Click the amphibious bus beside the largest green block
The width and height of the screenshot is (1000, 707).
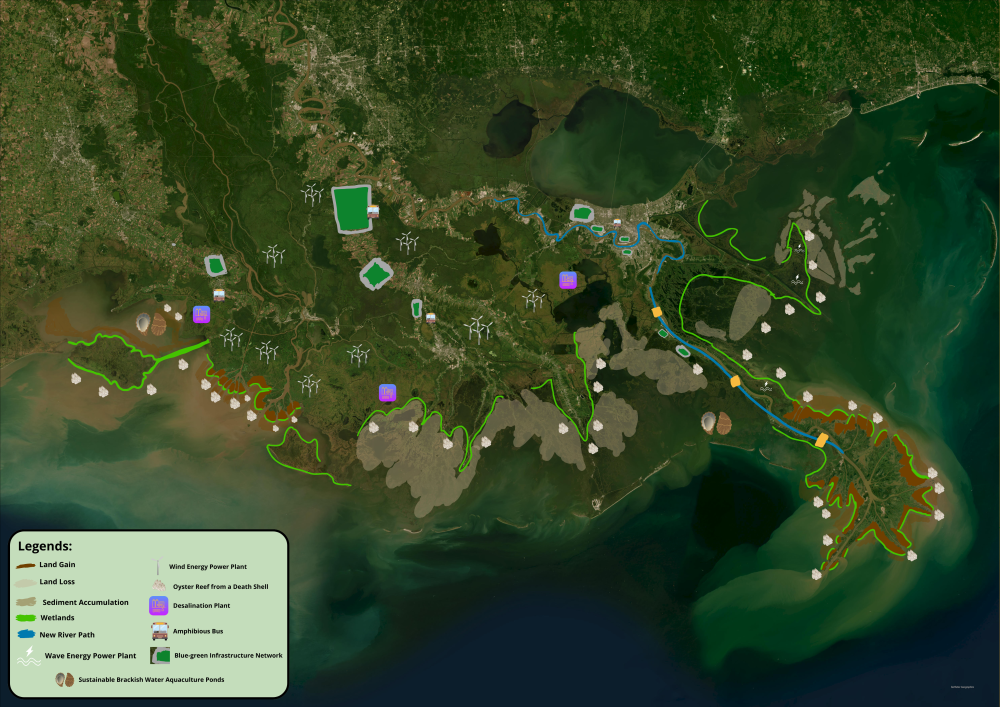point(374,211)
